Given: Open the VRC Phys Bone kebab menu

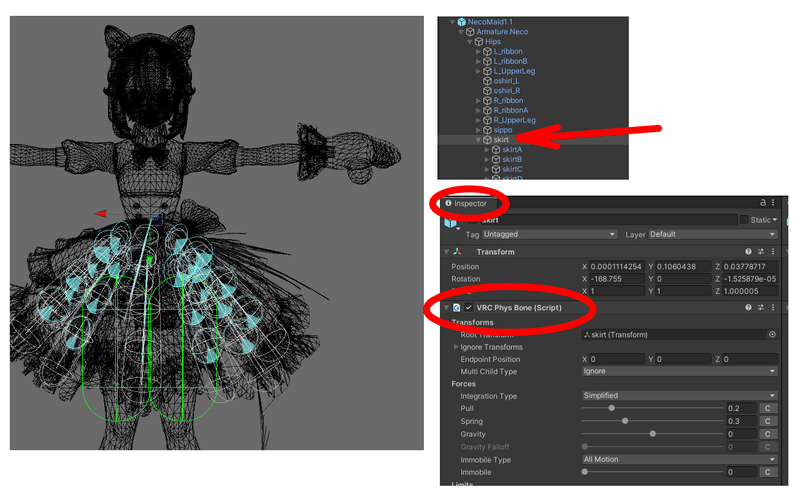Looking at the screenshot, I should (x=773, y=307).
